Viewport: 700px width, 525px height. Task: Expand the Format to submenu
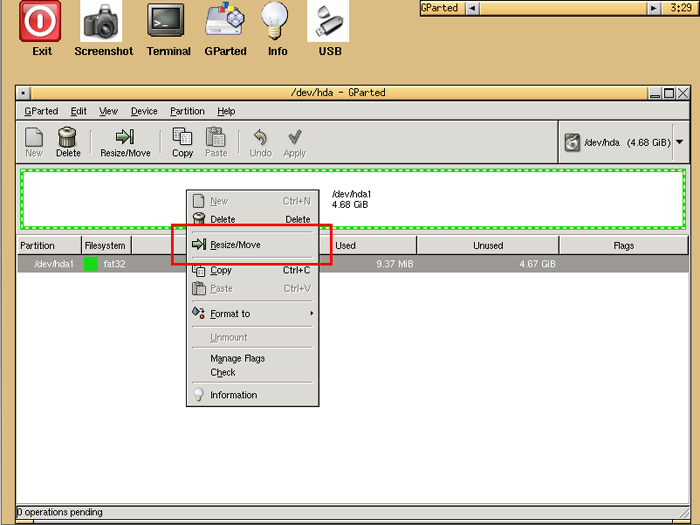pyautogui.click(x=252, y=314)
